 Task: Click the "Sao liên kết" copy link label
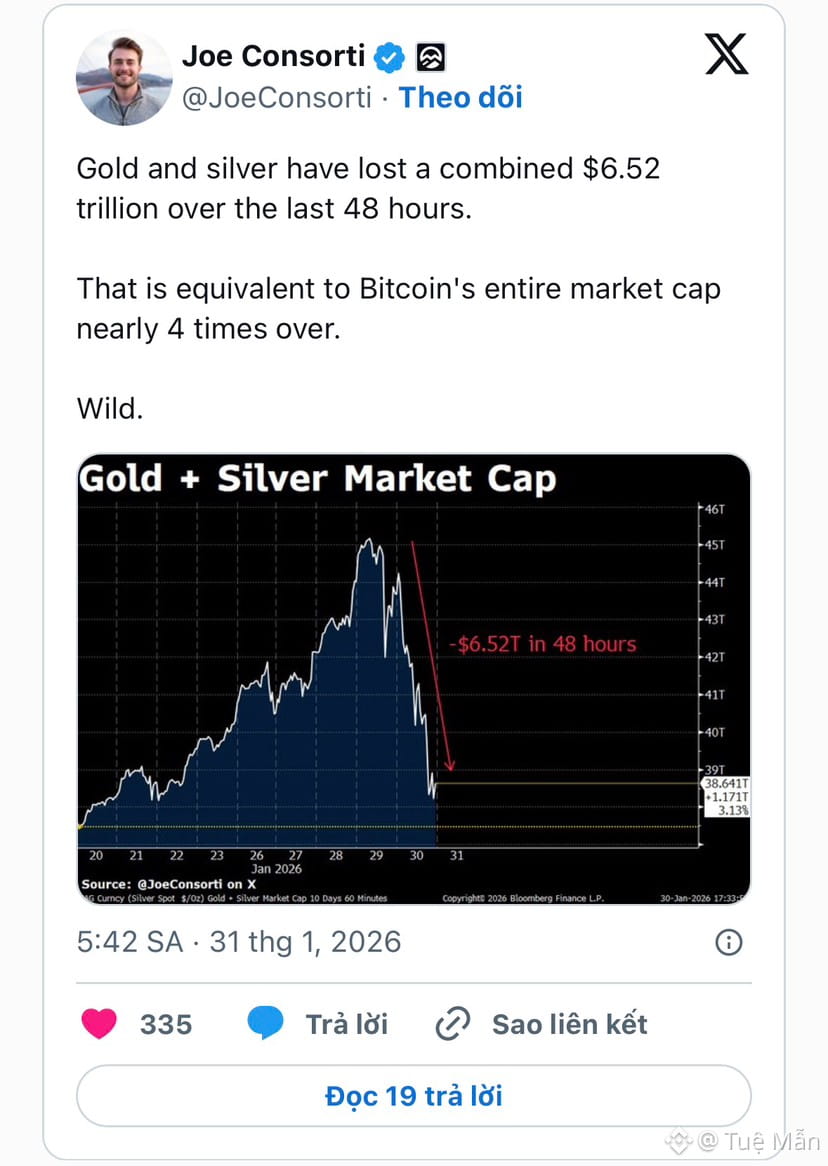click(x=569, y=1024)
